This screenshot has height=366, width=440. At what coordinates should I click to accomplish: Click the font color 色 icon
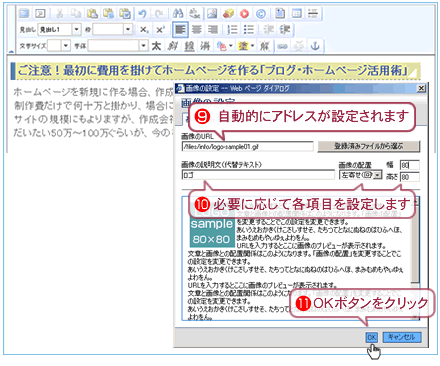pyautogui.click(x=221, y=46)
